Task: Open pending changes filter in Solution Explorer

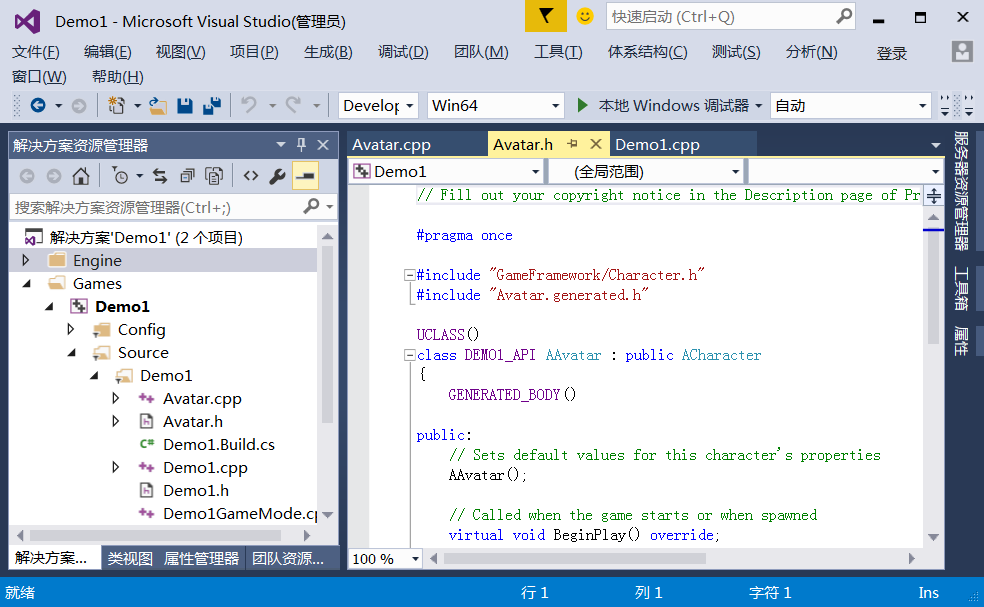Action: click(120, 176)
